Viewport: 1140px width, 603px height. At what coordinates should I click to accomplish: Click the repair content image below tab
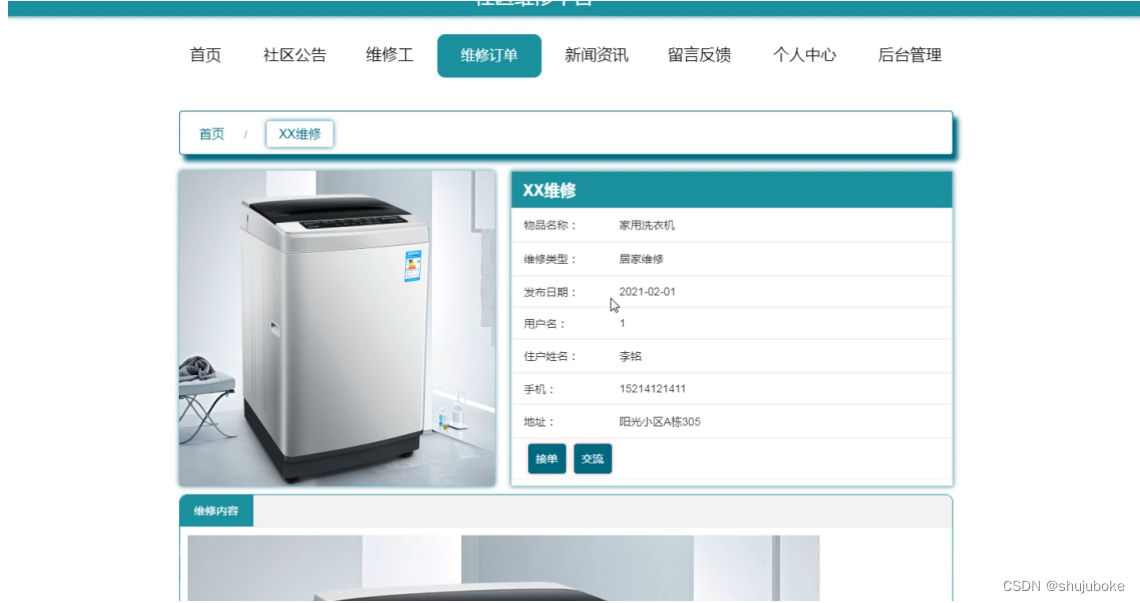point(503,568)
